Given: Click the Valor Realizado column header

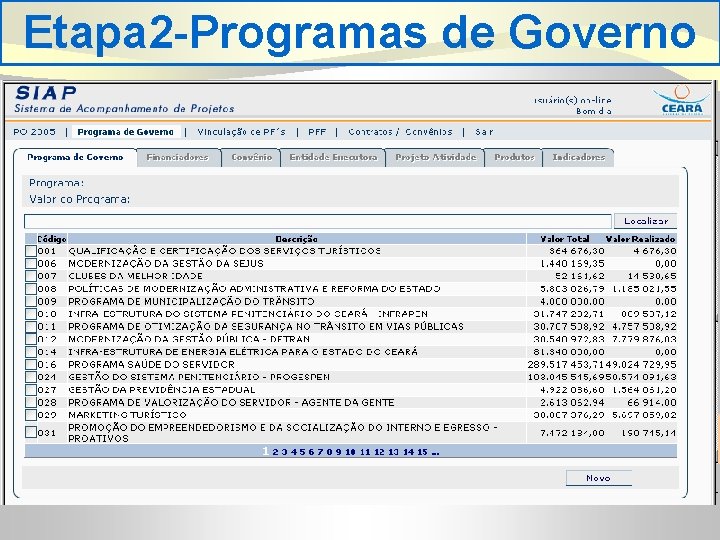Looking at the screenshot, I should click(640, 239).
